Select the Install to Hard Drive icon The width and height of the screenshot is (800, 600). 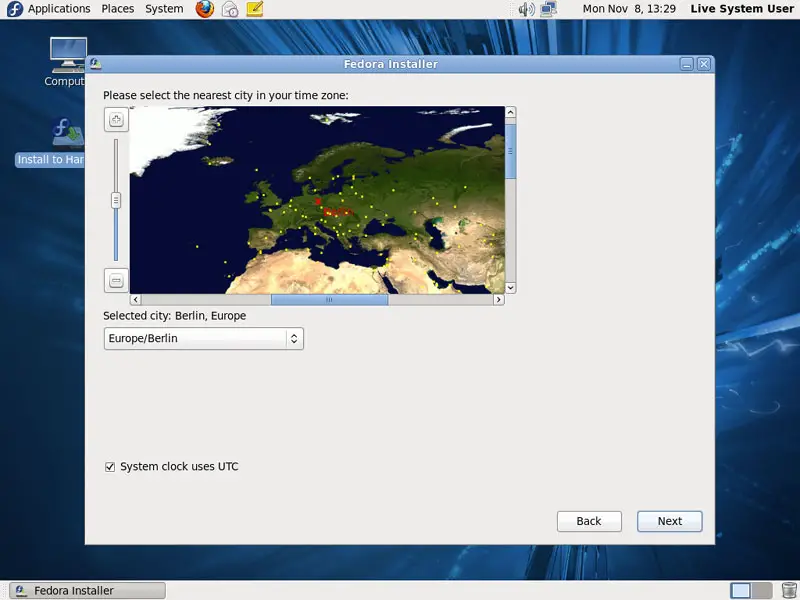(x=51, y=142)
